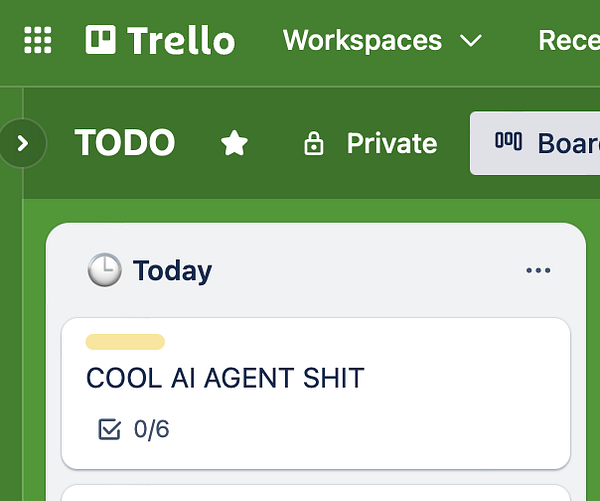Click the Board view bars icon
The height and width of the screenshot is (501, 600).
click(x=508, y=142)
